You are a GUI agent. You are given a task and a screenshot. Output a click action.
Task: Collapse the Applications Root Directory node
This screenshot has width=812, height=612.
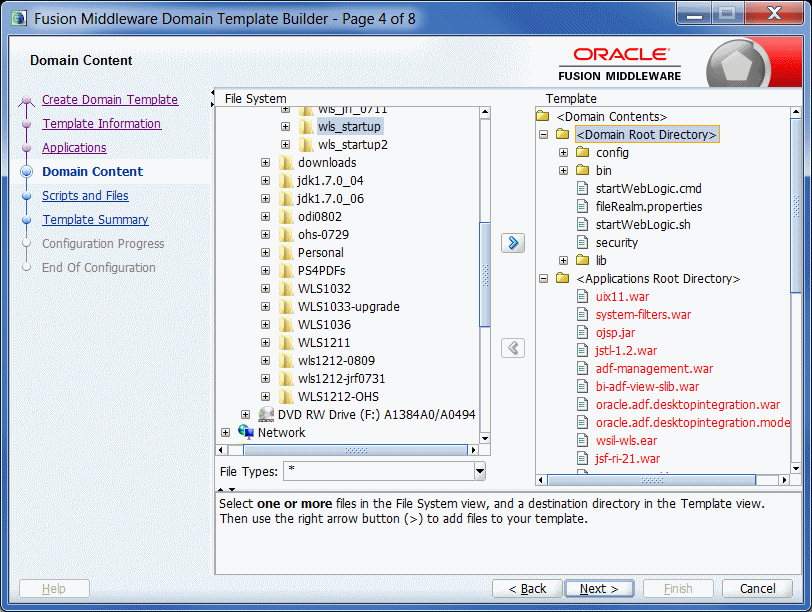543,278
